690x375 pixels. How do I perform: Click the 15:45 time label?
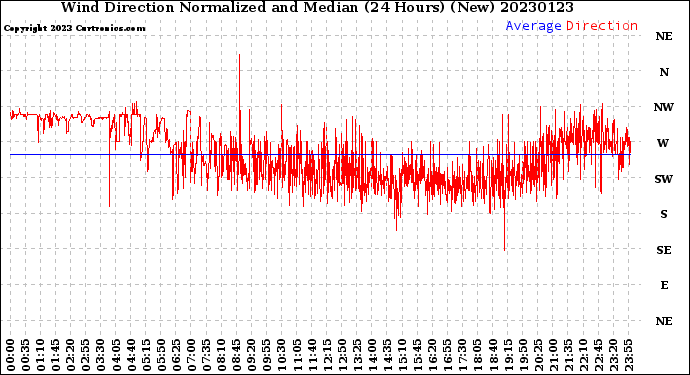coord(418,356)
